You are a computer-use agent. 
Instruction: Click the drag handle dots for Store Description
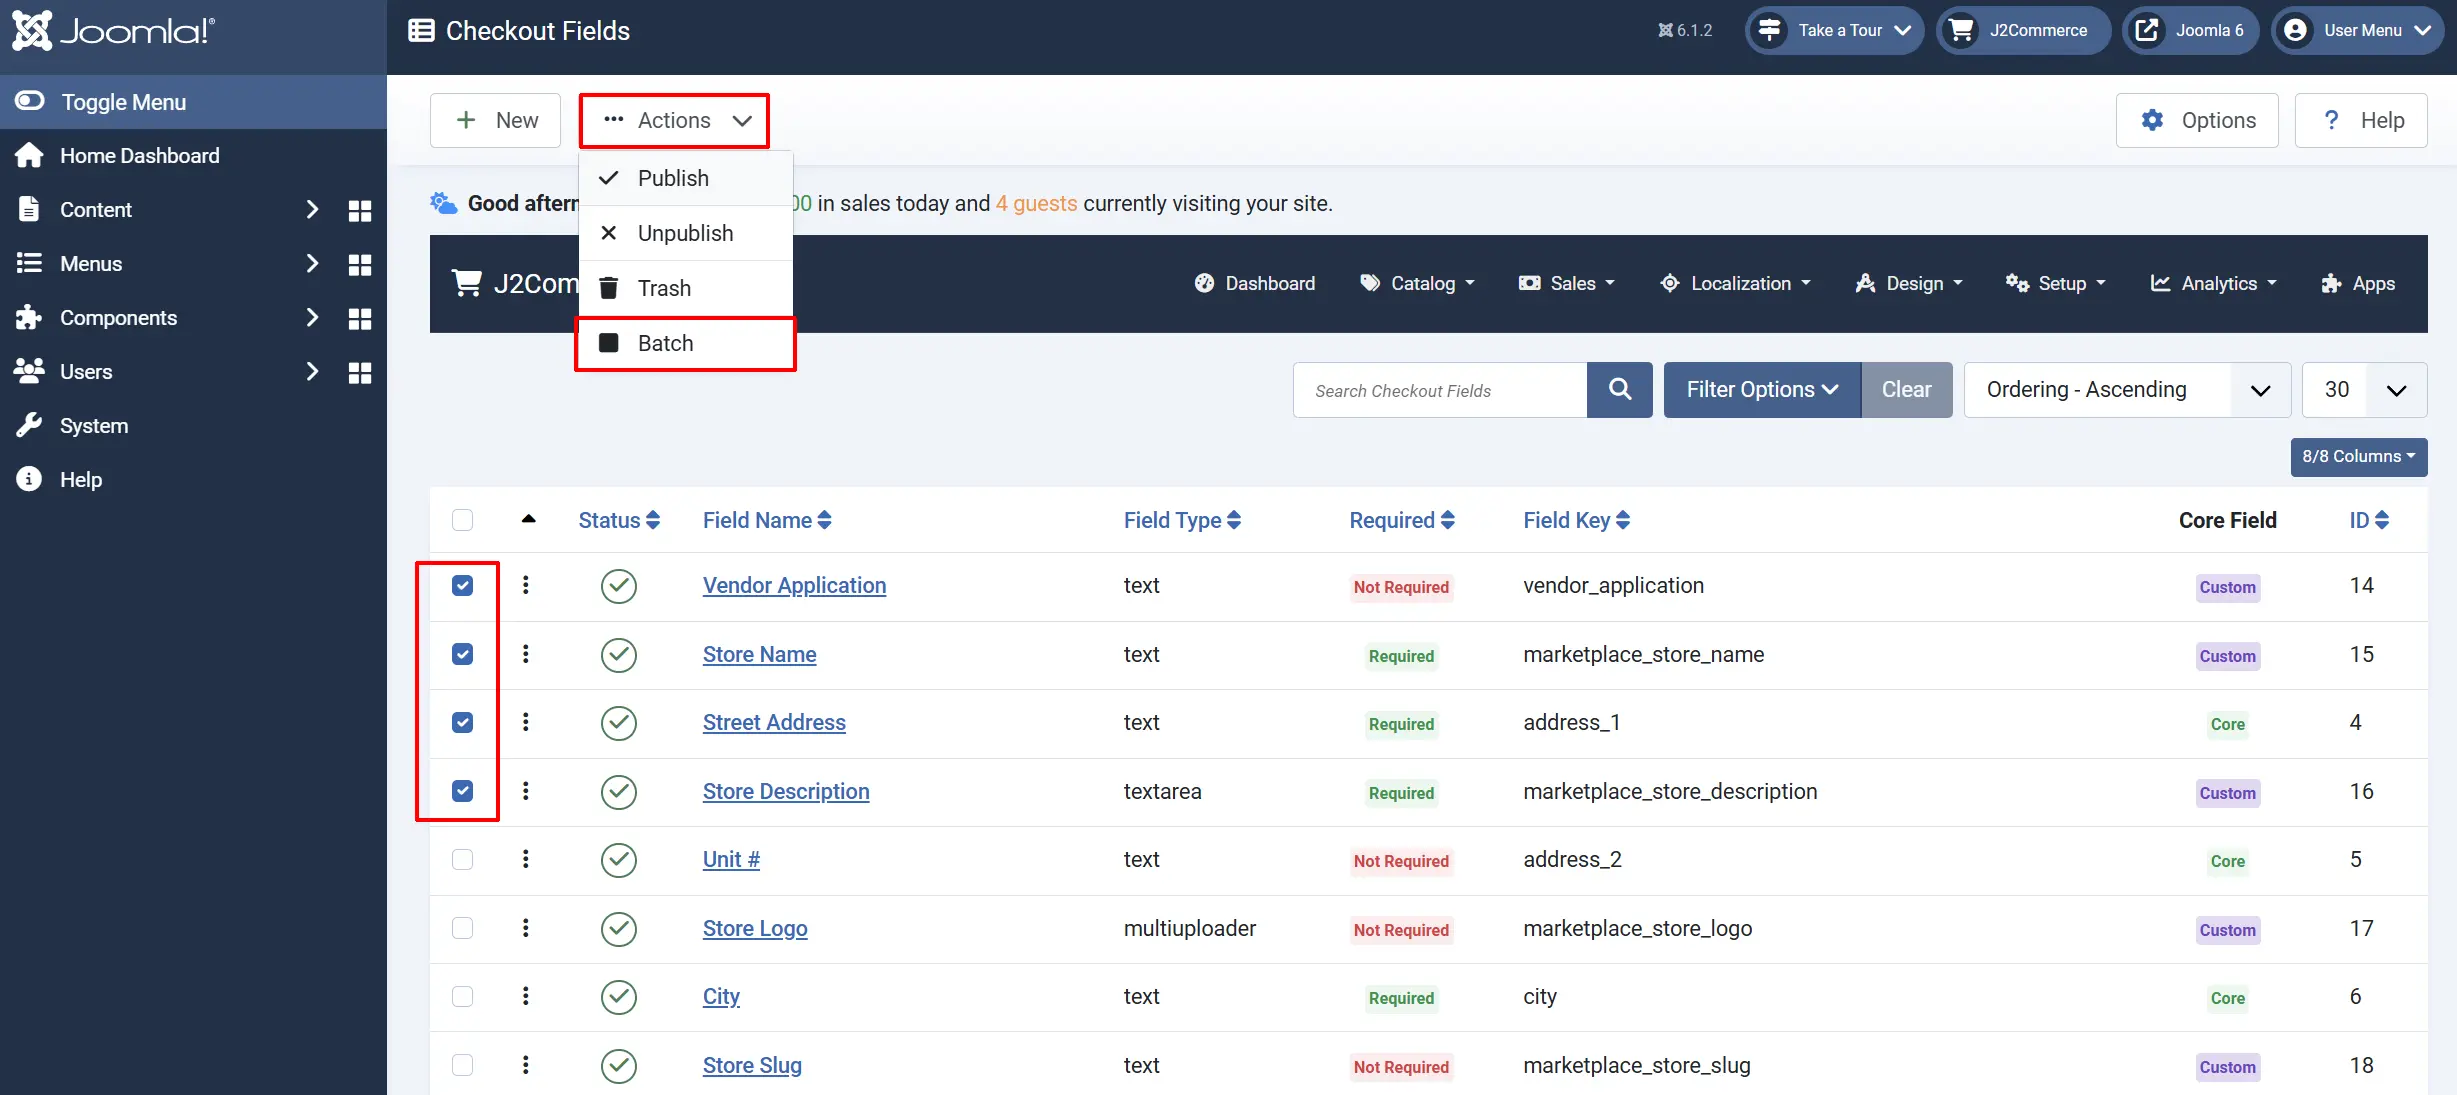[x=526, y=791]
